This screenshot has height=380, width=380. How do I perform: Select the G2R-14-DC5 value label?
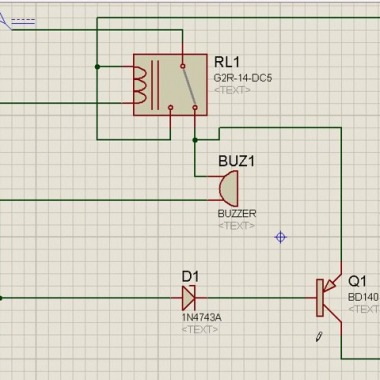(243, 78)
